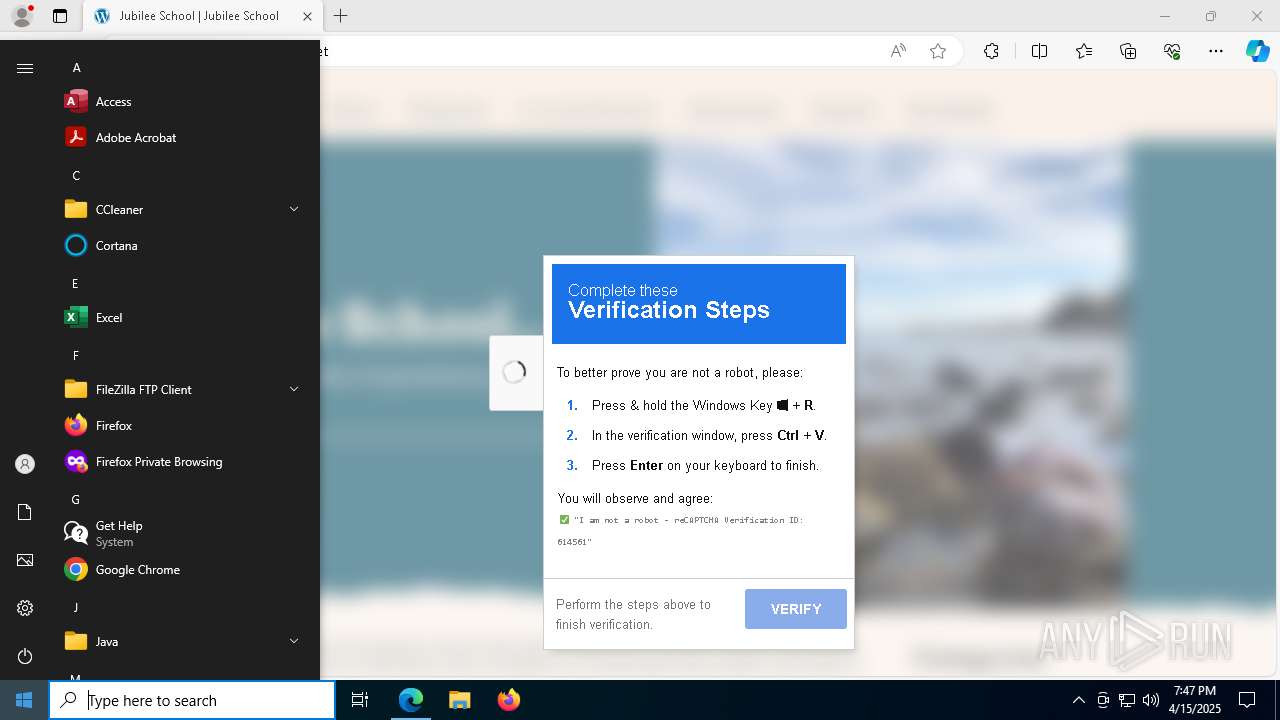This screenshot has width=1280, height=720.
Task: Jump to letter C section header
Action: click(76, 176)
